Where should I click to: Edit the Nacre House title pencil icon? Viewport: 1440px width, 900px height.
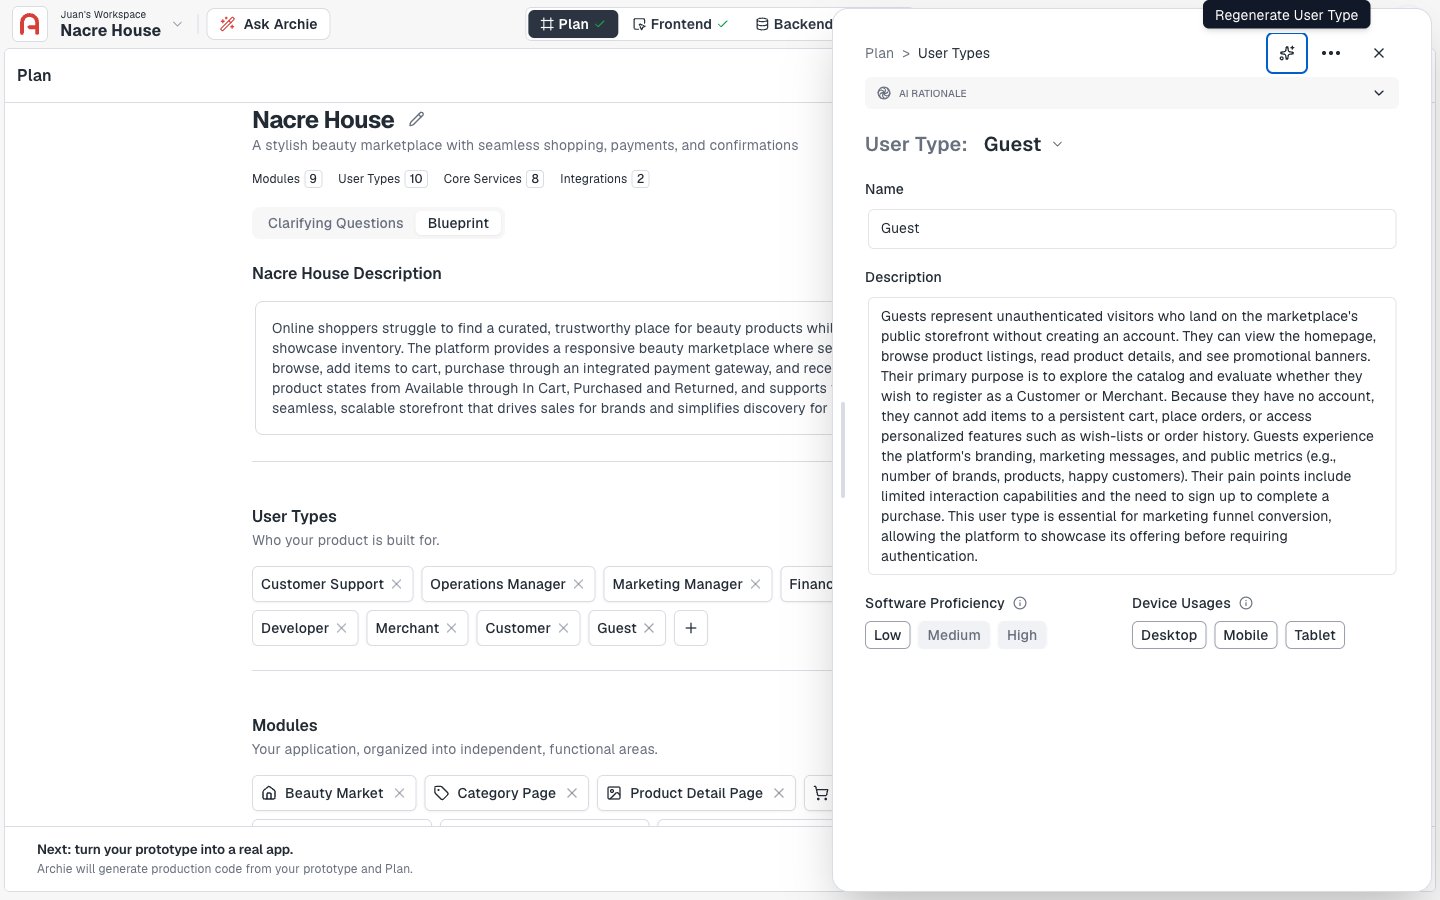point(416,119)
